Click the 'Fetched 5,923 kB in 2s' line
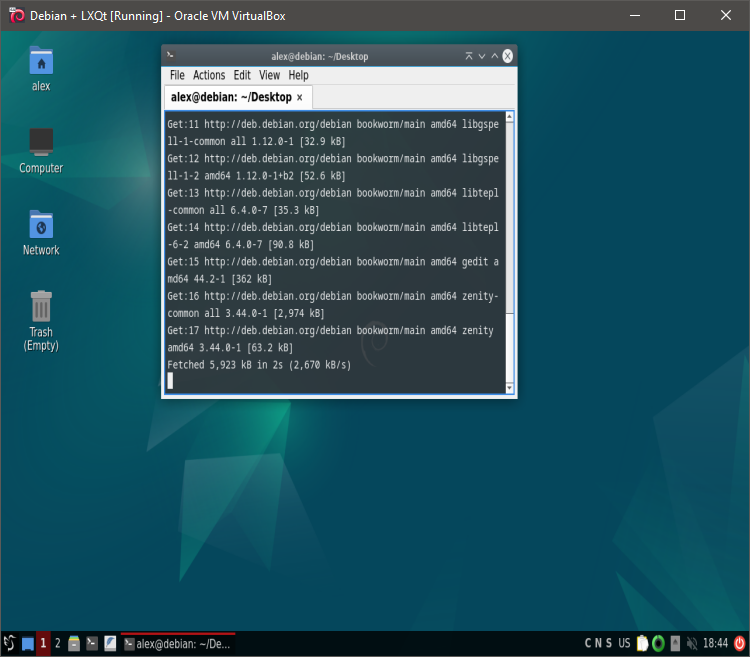Screen dimensions: 750x657 tap(259, 365)
